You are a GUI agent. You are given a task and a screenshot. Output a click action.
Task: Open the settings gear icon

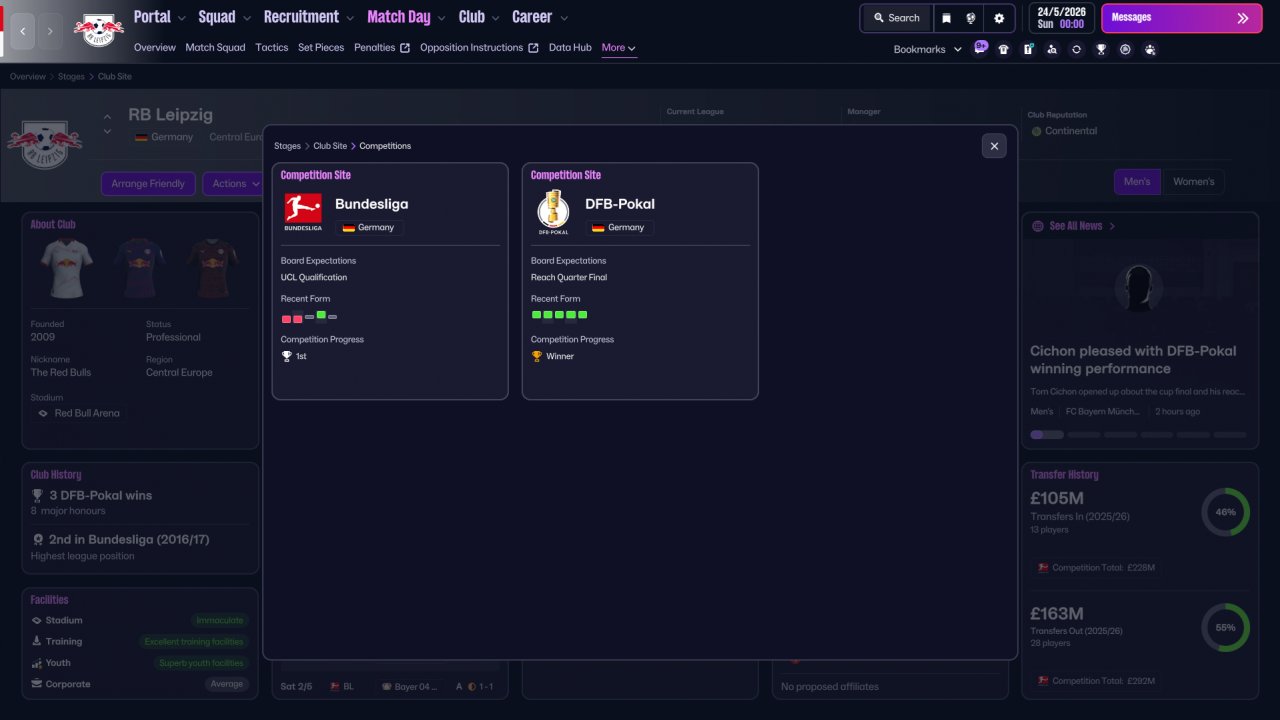coord(999,18)
